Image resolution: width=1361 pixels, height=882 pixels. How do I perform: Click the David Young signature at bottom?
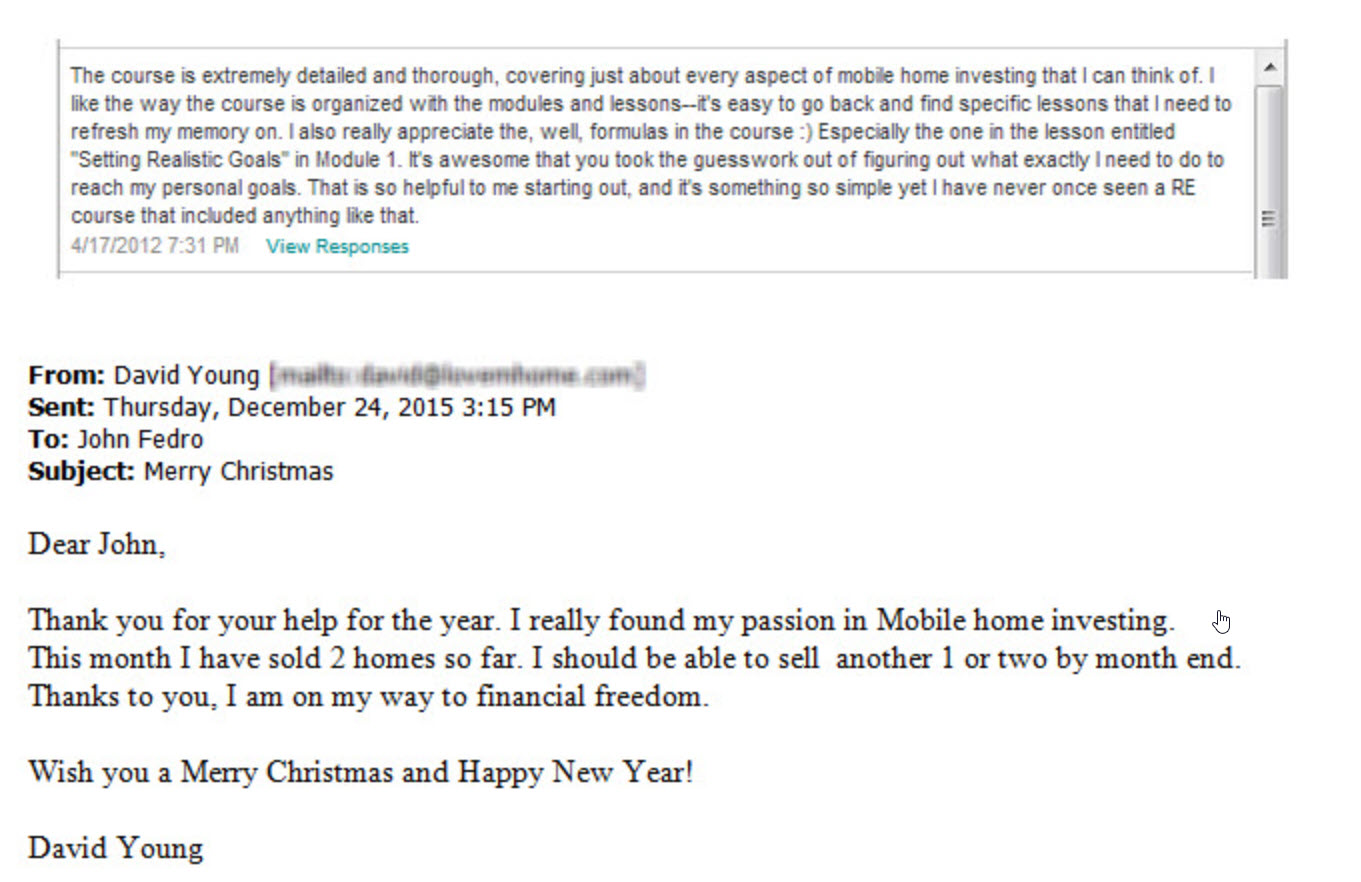pyautogui.click(x=115, y=849)
